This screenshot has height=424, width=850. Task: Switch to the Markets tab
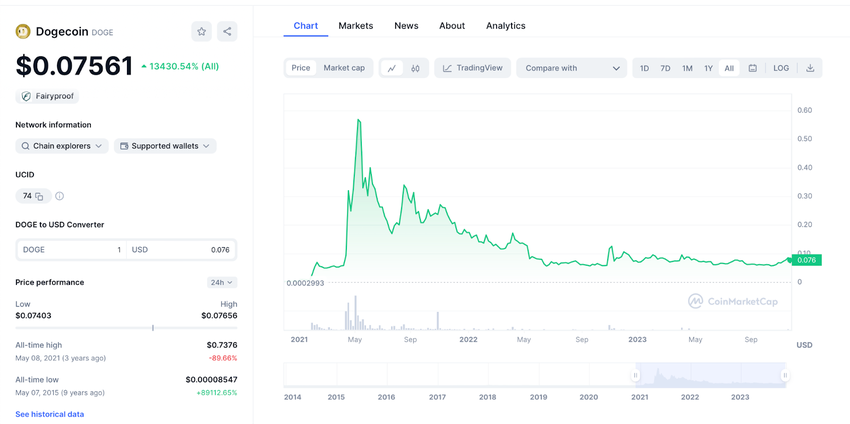(355, 26)
